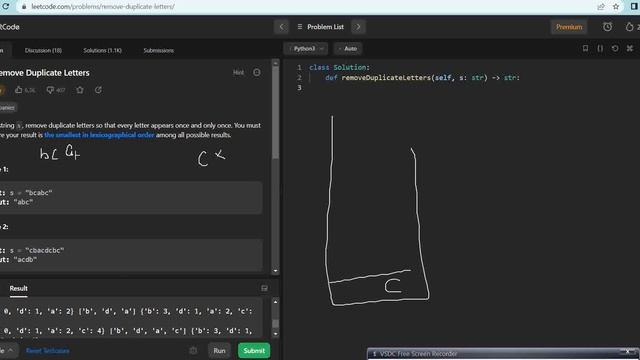The height and width of the screenshot is (360, 640).
Task: Click the Remove Duplicate Letters problem title
Action: 44,73
